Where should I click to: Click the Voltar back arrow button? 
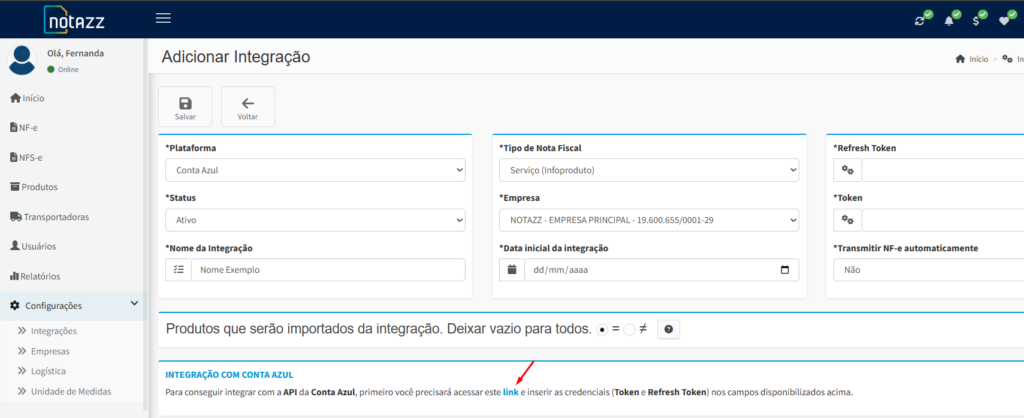pos(247,107)
